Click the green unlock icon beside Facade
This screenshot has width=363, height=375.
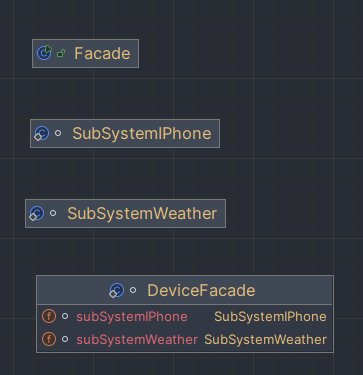61,53
